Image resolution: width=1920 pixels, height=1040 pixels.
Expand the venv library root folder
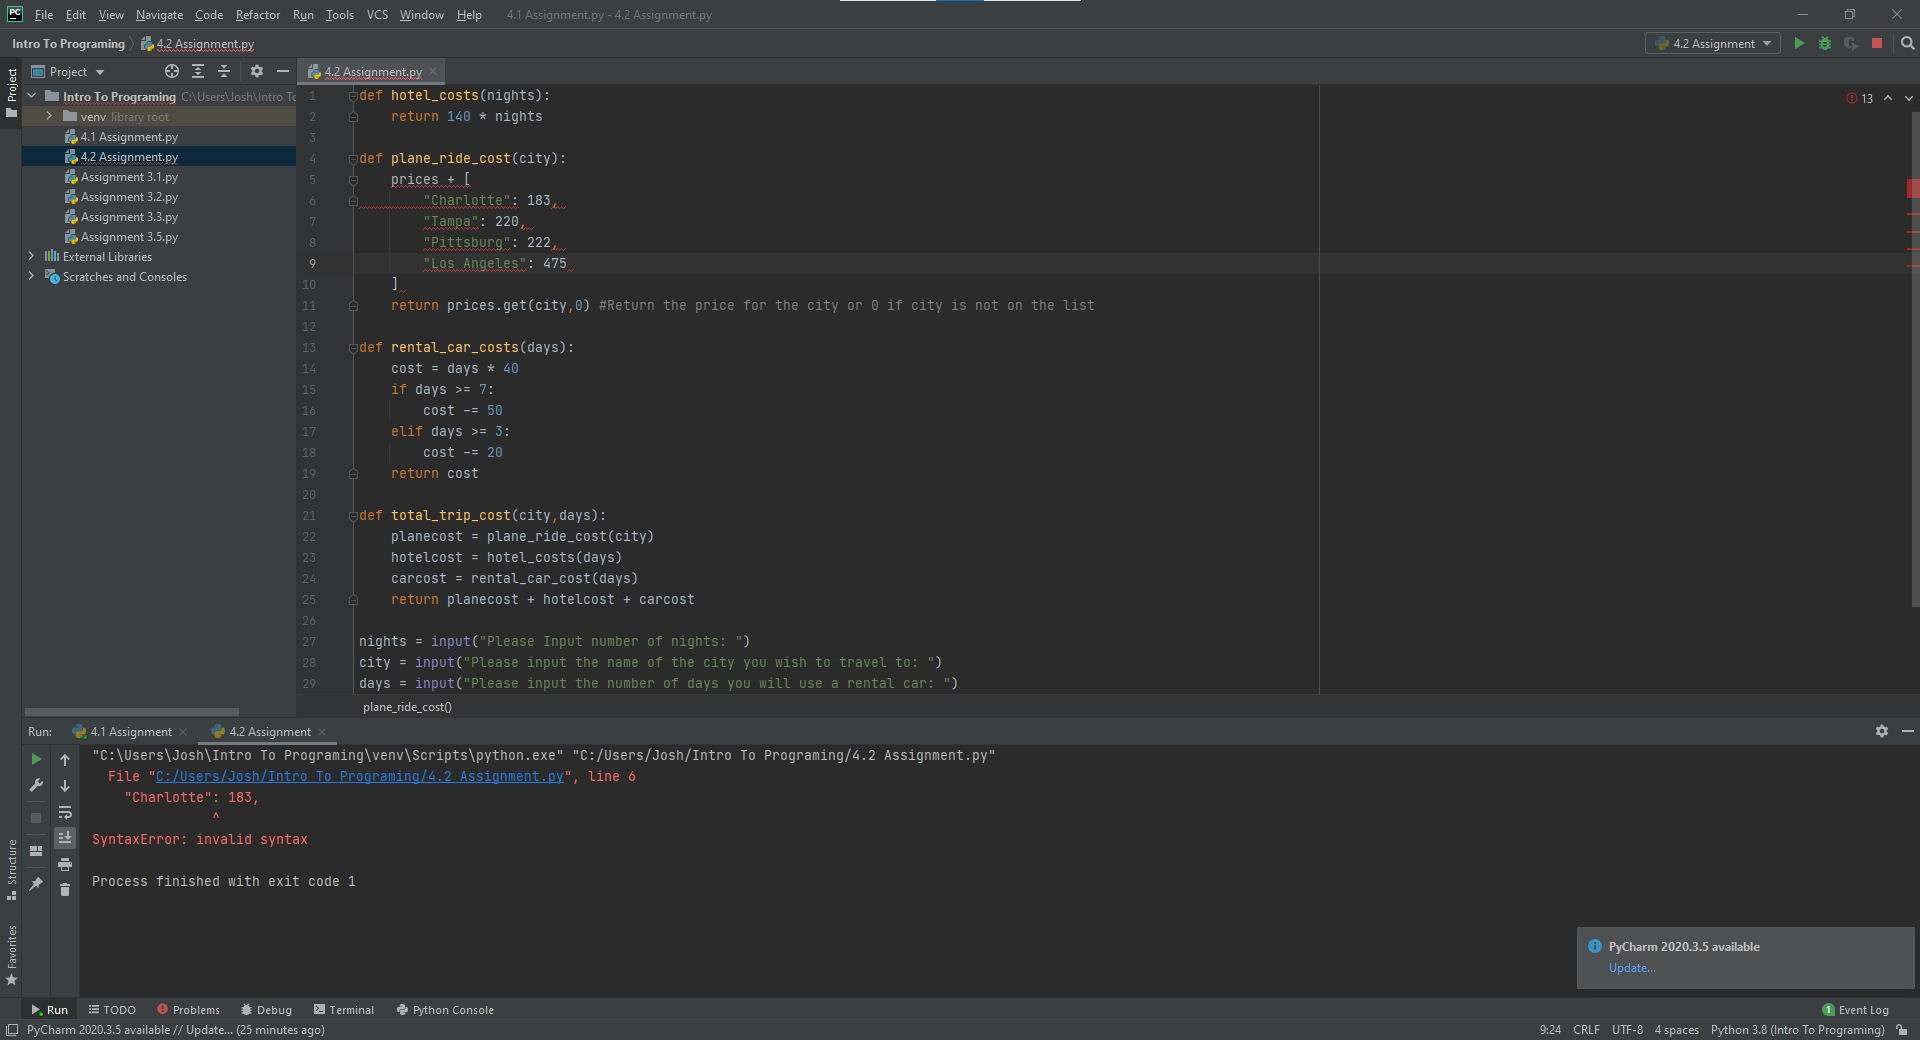(x=49, y=116)
